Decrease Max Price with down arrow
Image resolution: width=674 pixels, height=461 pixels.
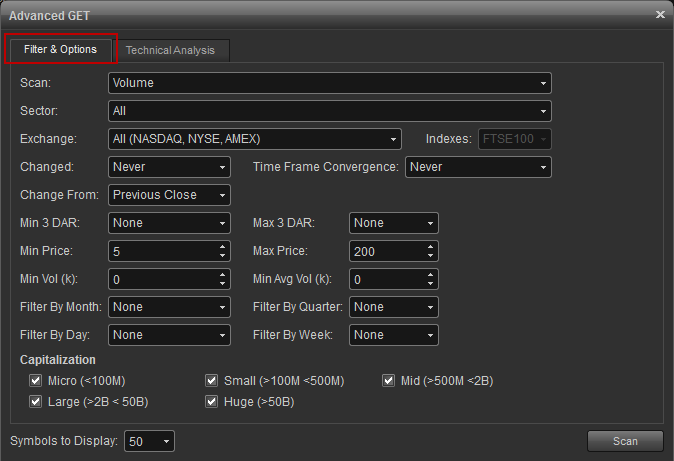pyautogui.click(x=430, y=256)
